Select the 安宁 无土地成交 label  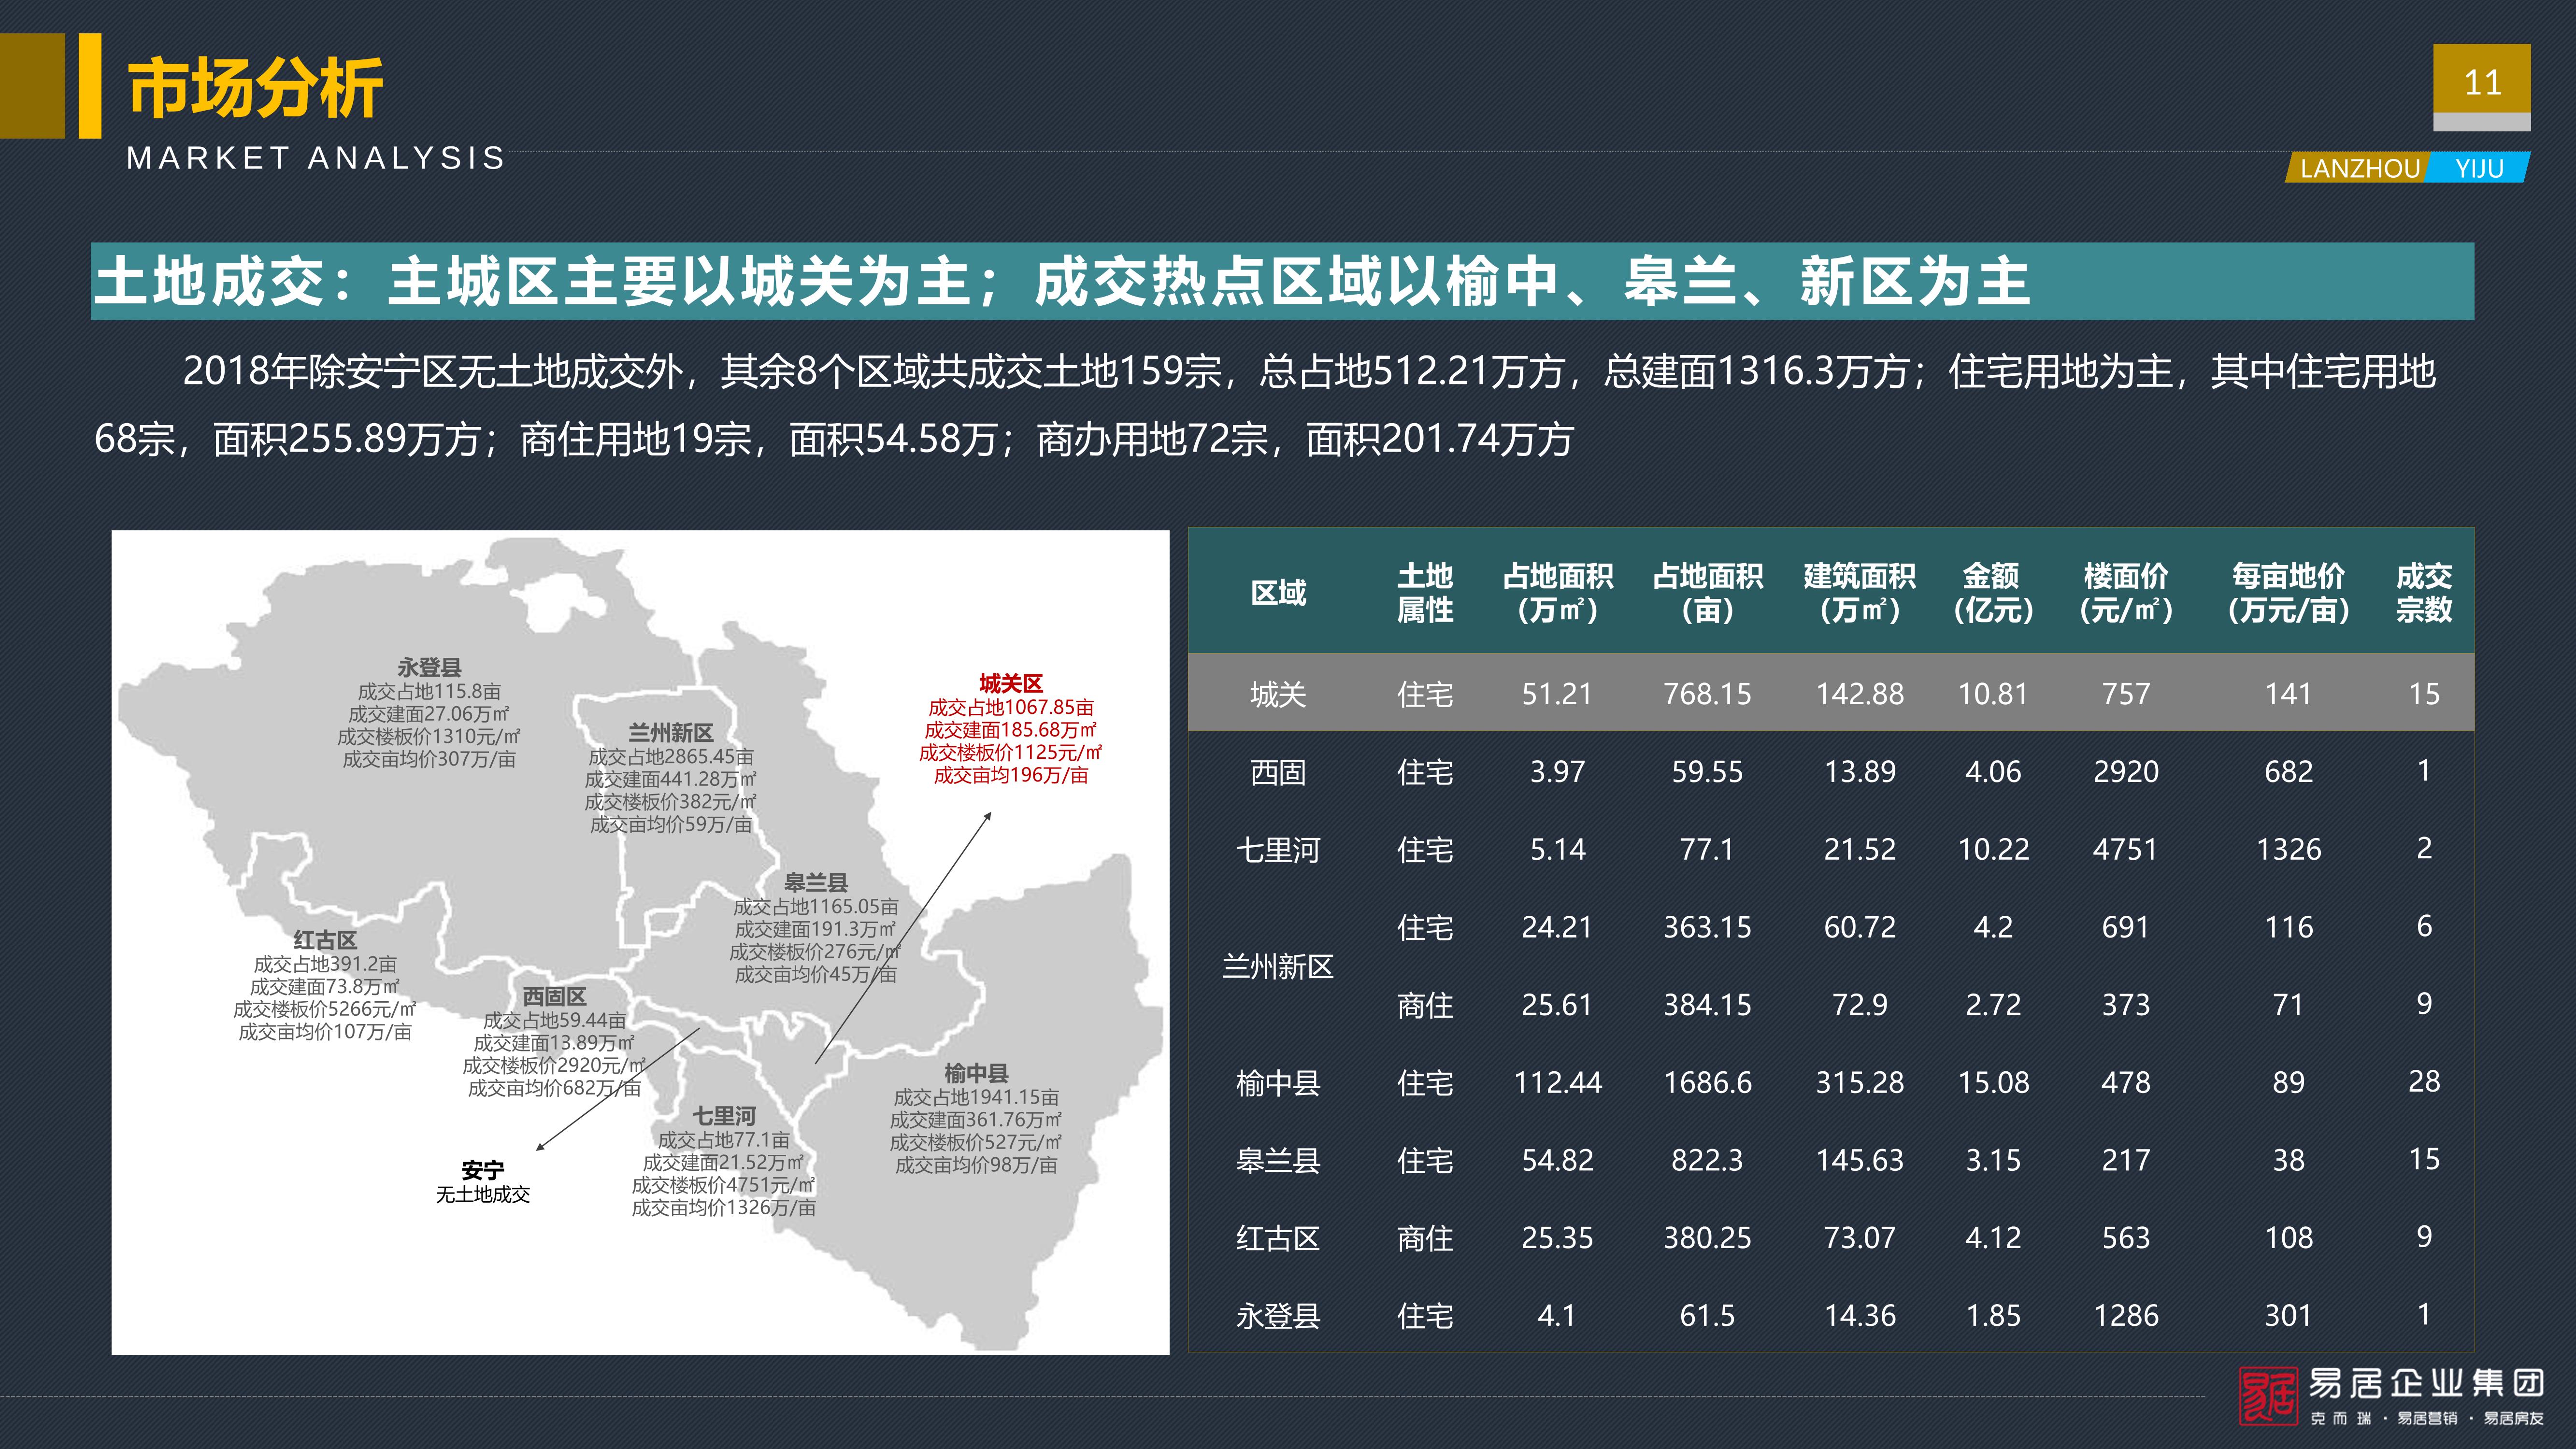483,1182
